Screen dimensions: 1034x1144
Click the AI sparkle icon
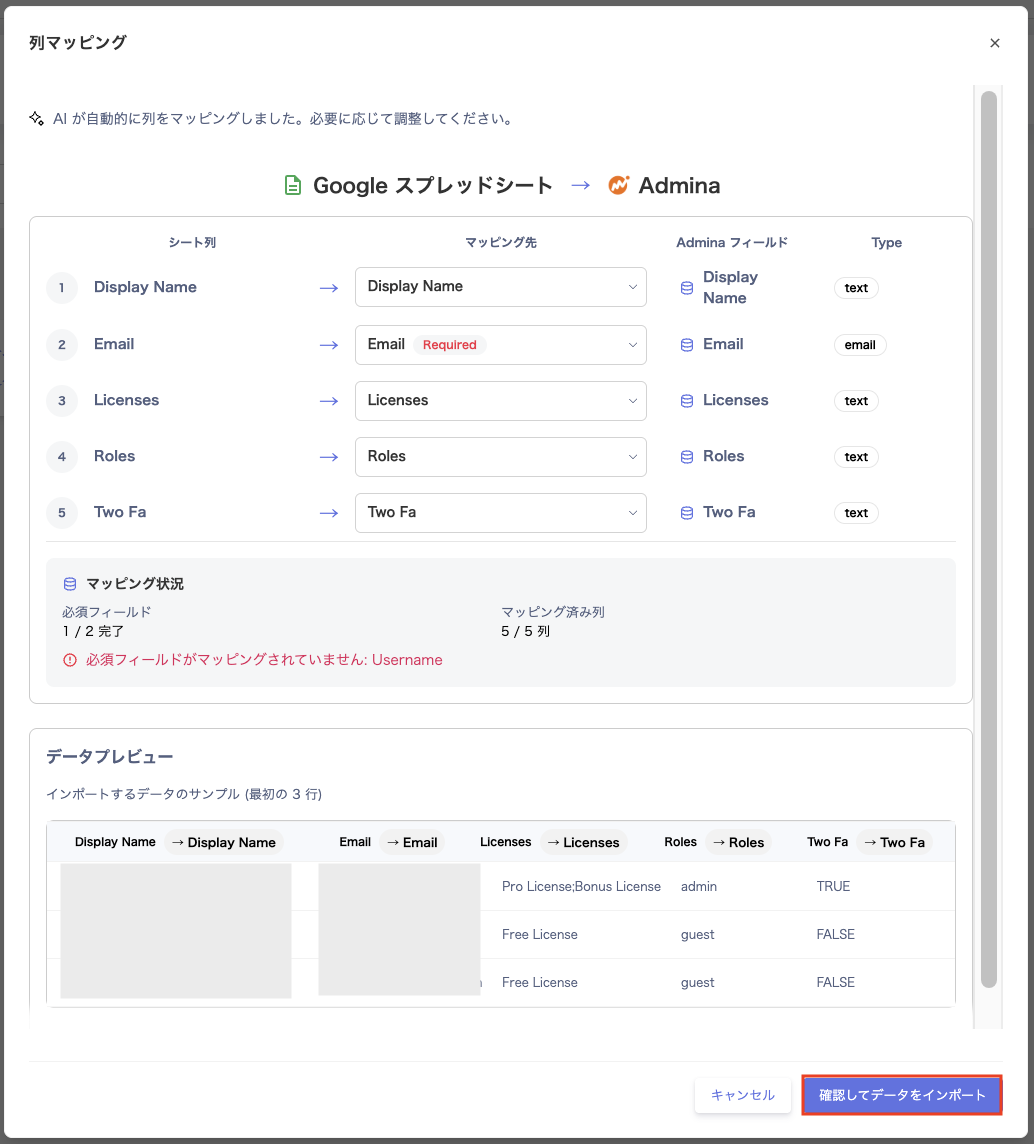(x=37, y=119)
